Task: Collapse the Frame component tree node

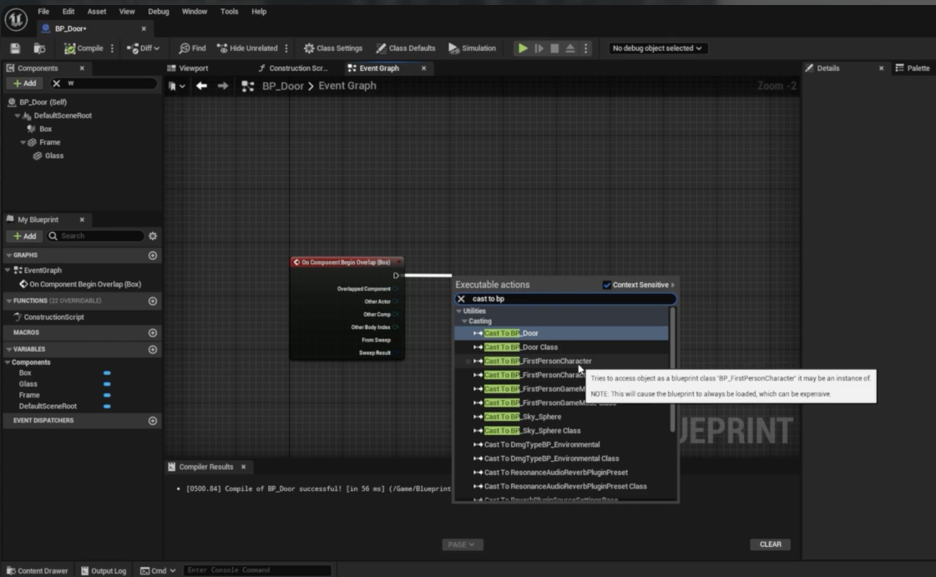Action: click(23, 143)
